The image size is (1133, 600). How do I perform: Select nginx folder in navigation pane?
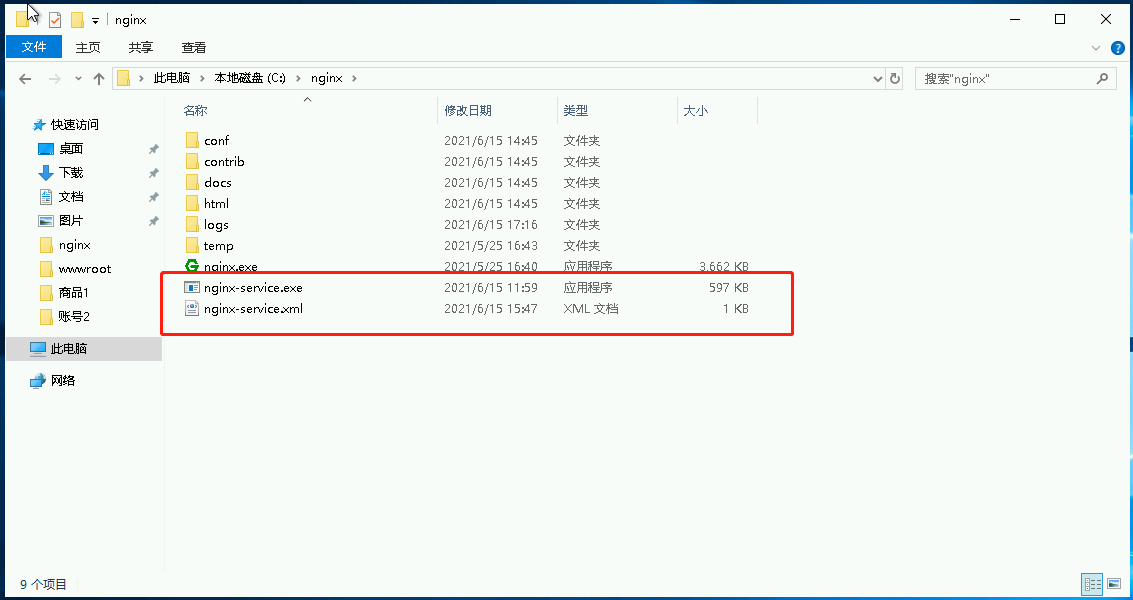point(74,245)
